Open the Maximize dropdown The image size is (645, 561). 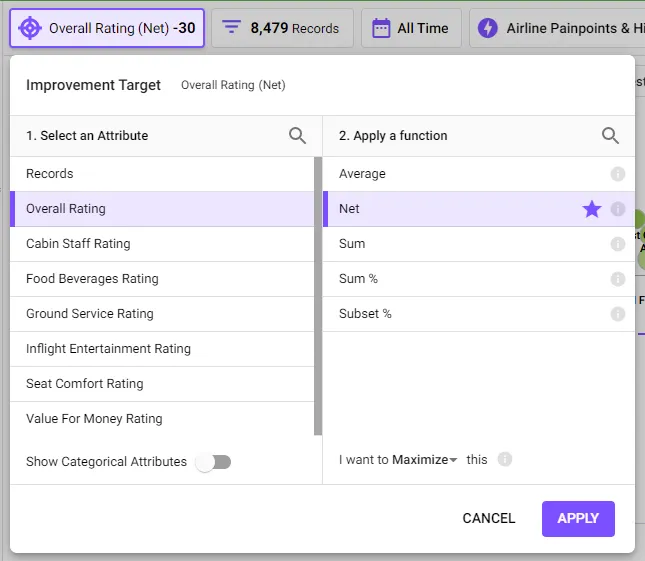coord(425,459)
